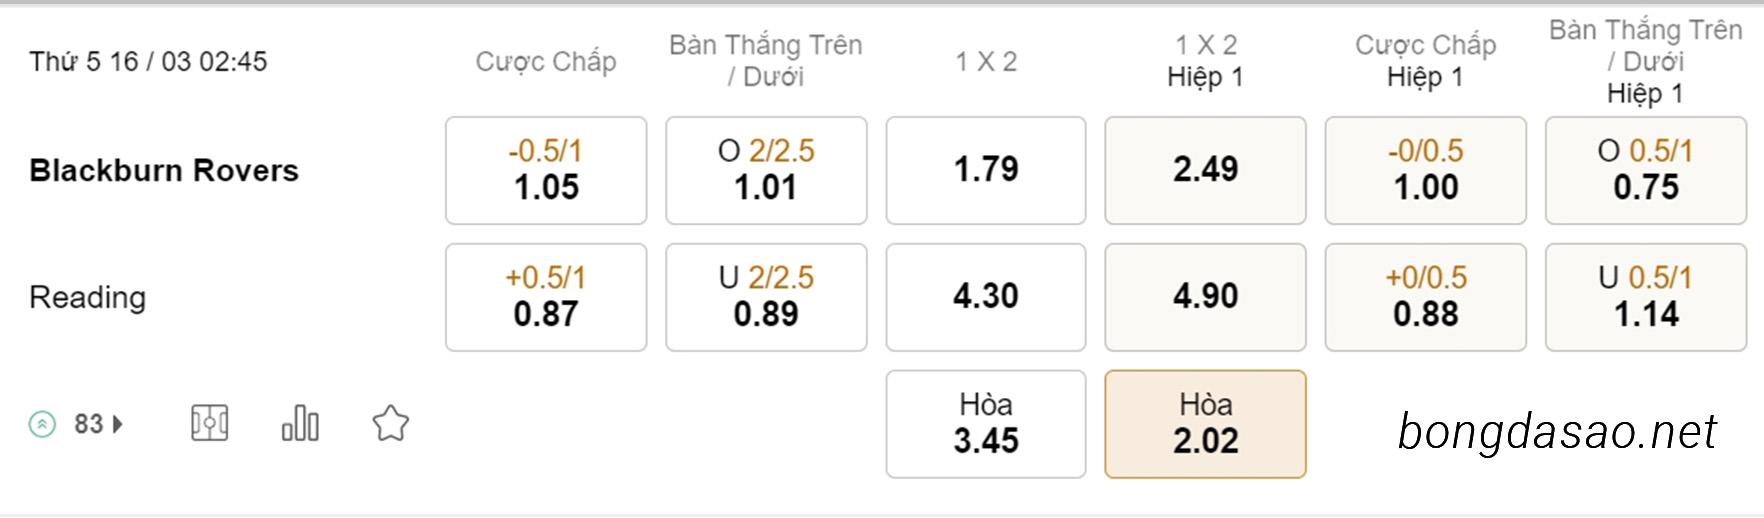Select first-half Reading win odds 4.90
The image size is (1764, 518).
point(1206,297)
